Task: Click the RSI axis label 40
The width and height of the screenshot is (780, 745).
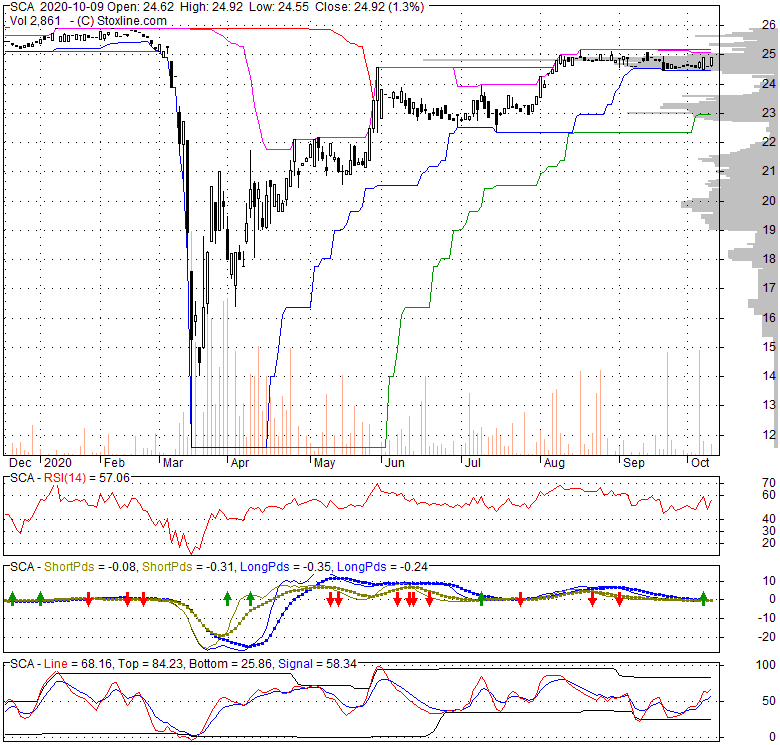Action: pyautogui.click(x=769, y=519)
